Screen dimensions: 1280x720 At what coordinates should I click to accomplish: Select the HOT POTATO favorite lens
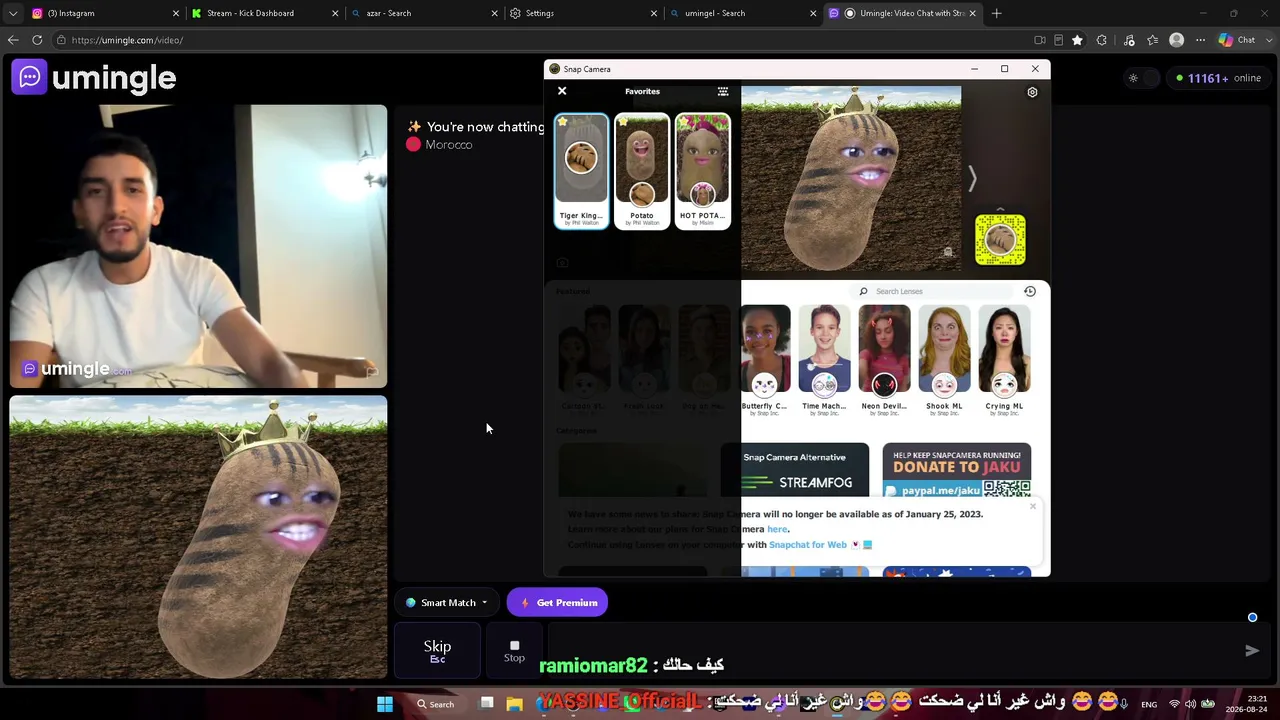(702, 171)
